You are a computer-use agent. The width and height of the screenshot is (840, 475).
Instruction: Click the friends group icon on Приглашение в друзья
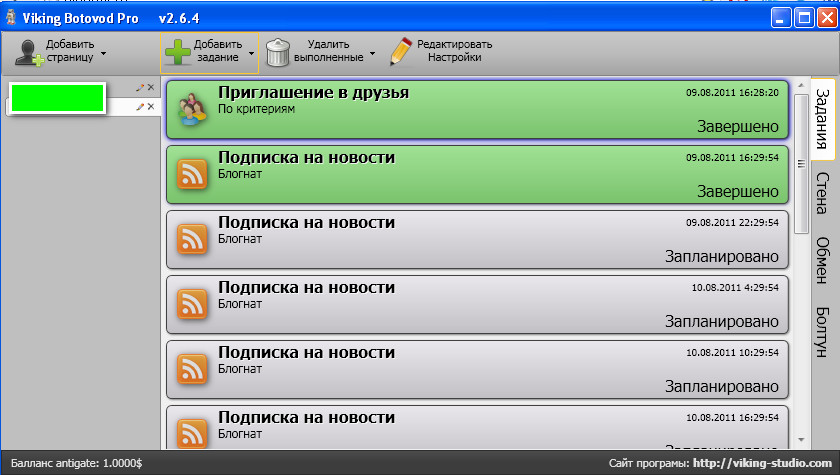[192, 109]
